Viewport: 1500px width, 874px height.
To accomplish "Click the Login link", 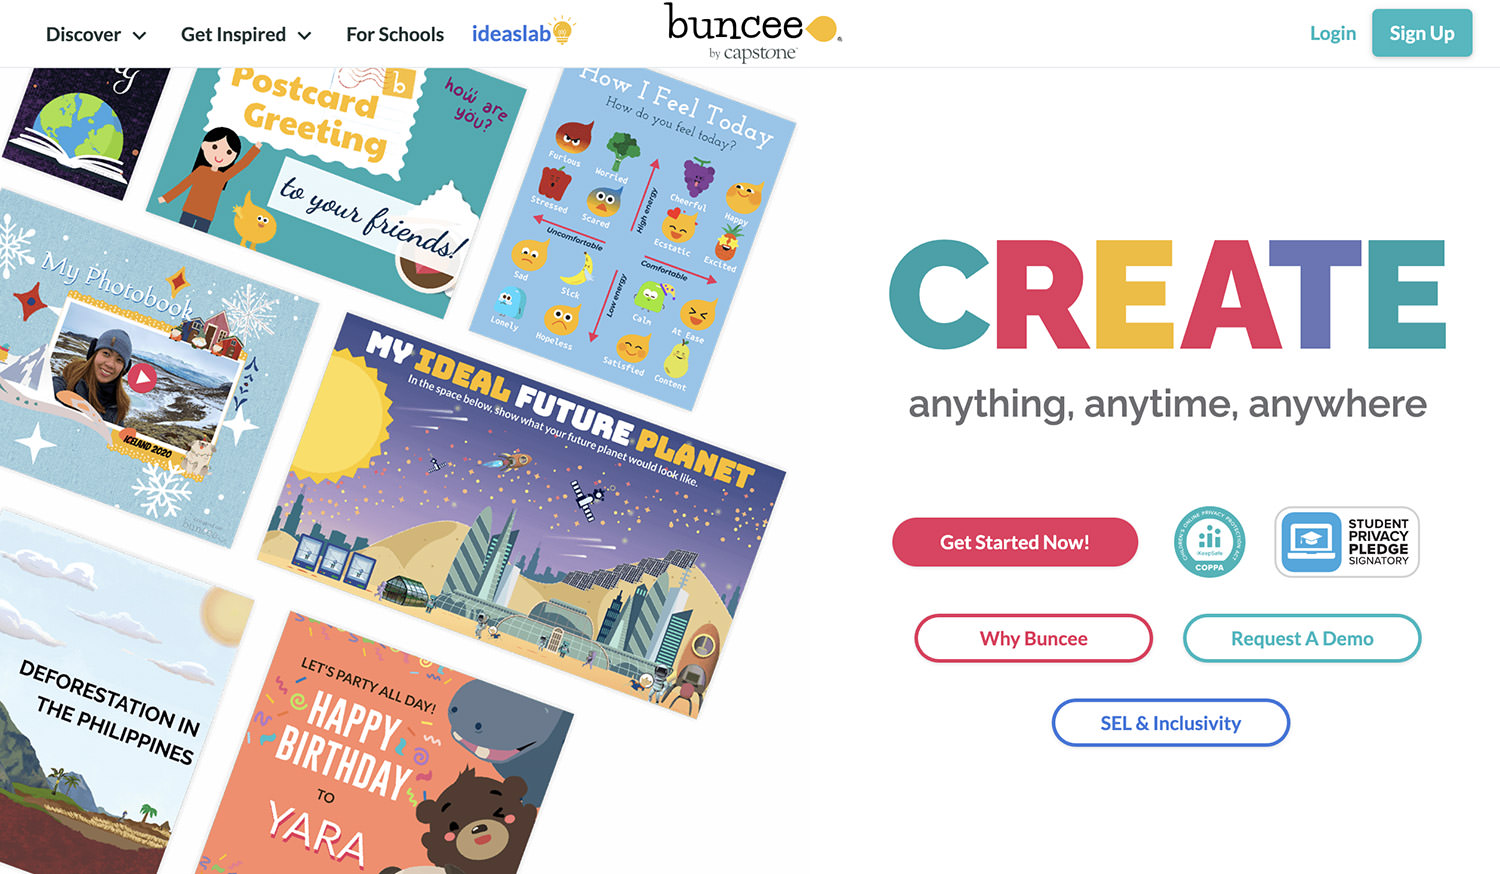I will [x=1333, y=33].
